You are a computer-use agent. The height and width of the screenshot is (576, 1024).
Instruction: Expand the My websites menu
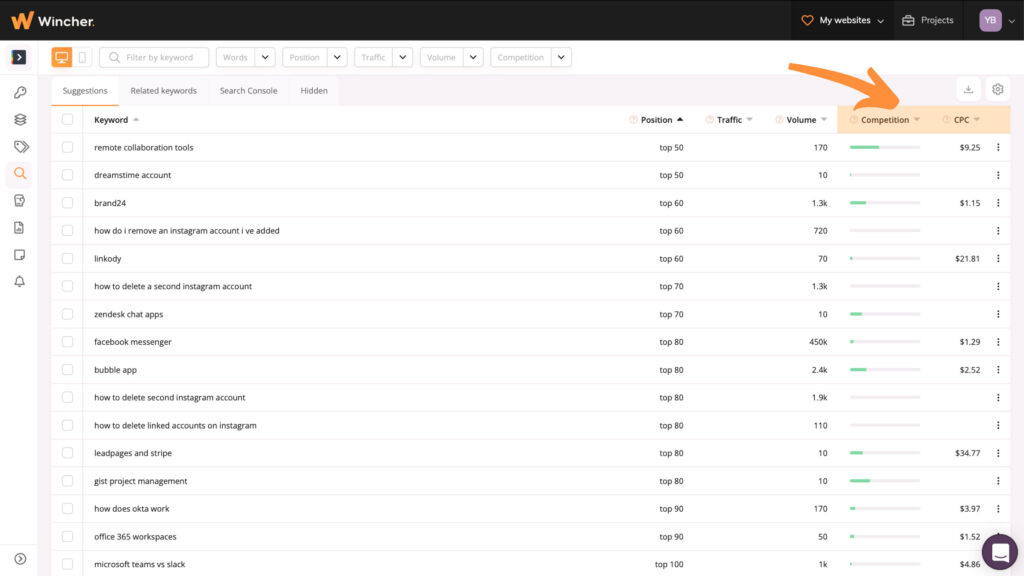[842, 20]
